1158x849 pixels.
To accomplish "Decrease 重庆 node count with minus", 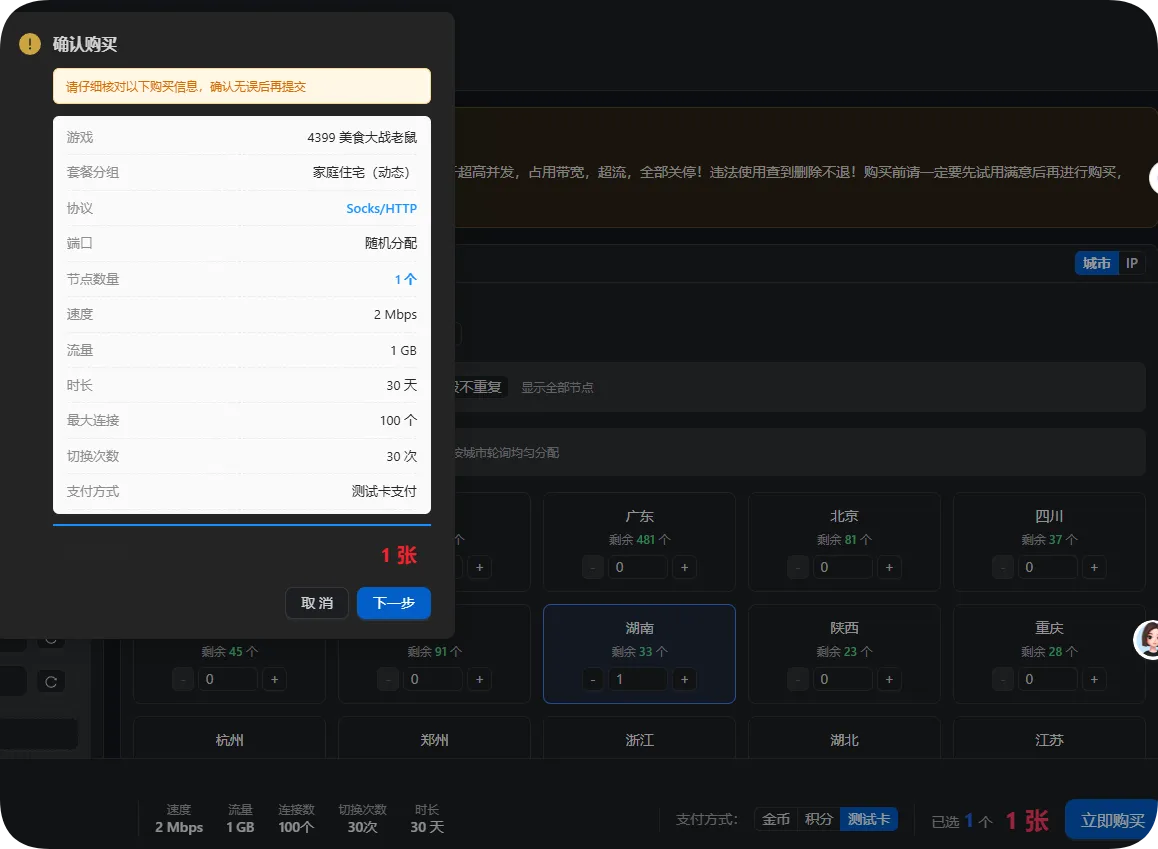I will click(x=1003, y=679).
